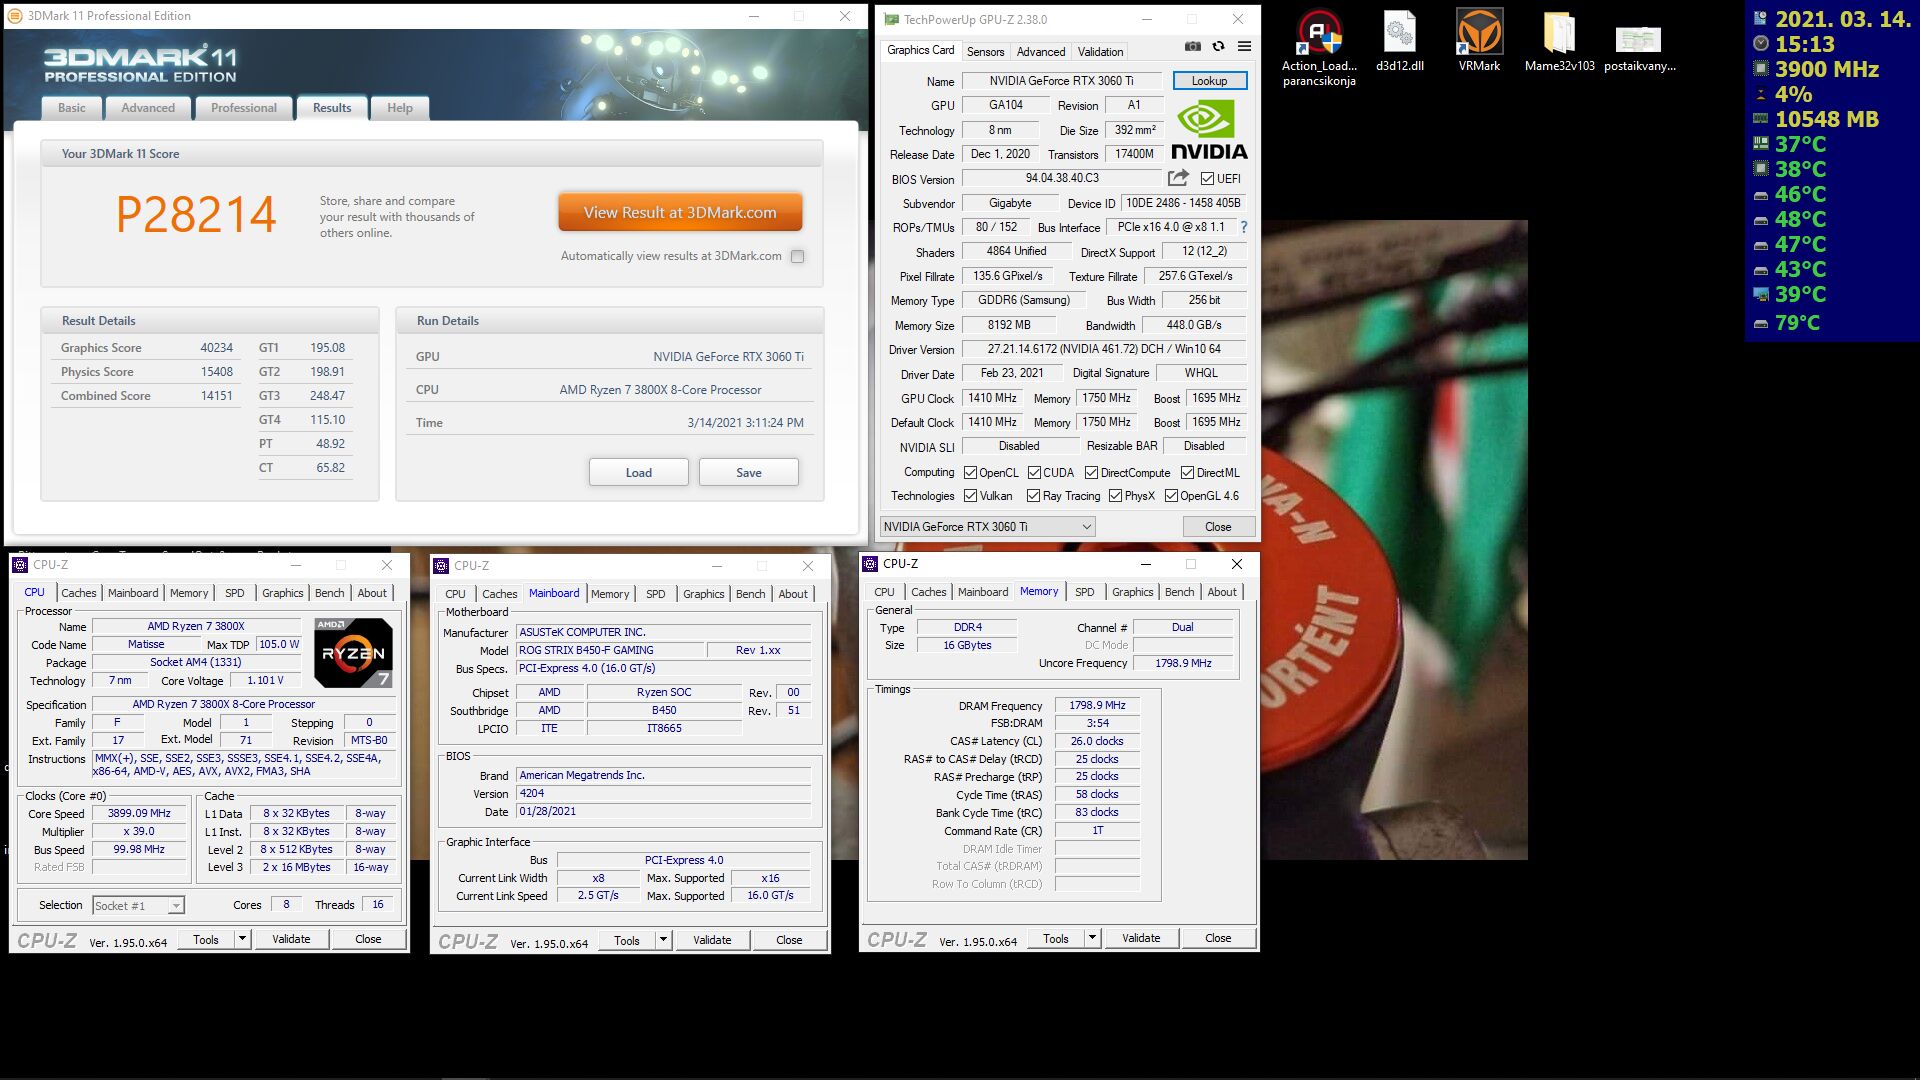Screen dimensions: 1920x1080
Task: Click the GPU-Z Lookup button
Action: coord(1209,81)
